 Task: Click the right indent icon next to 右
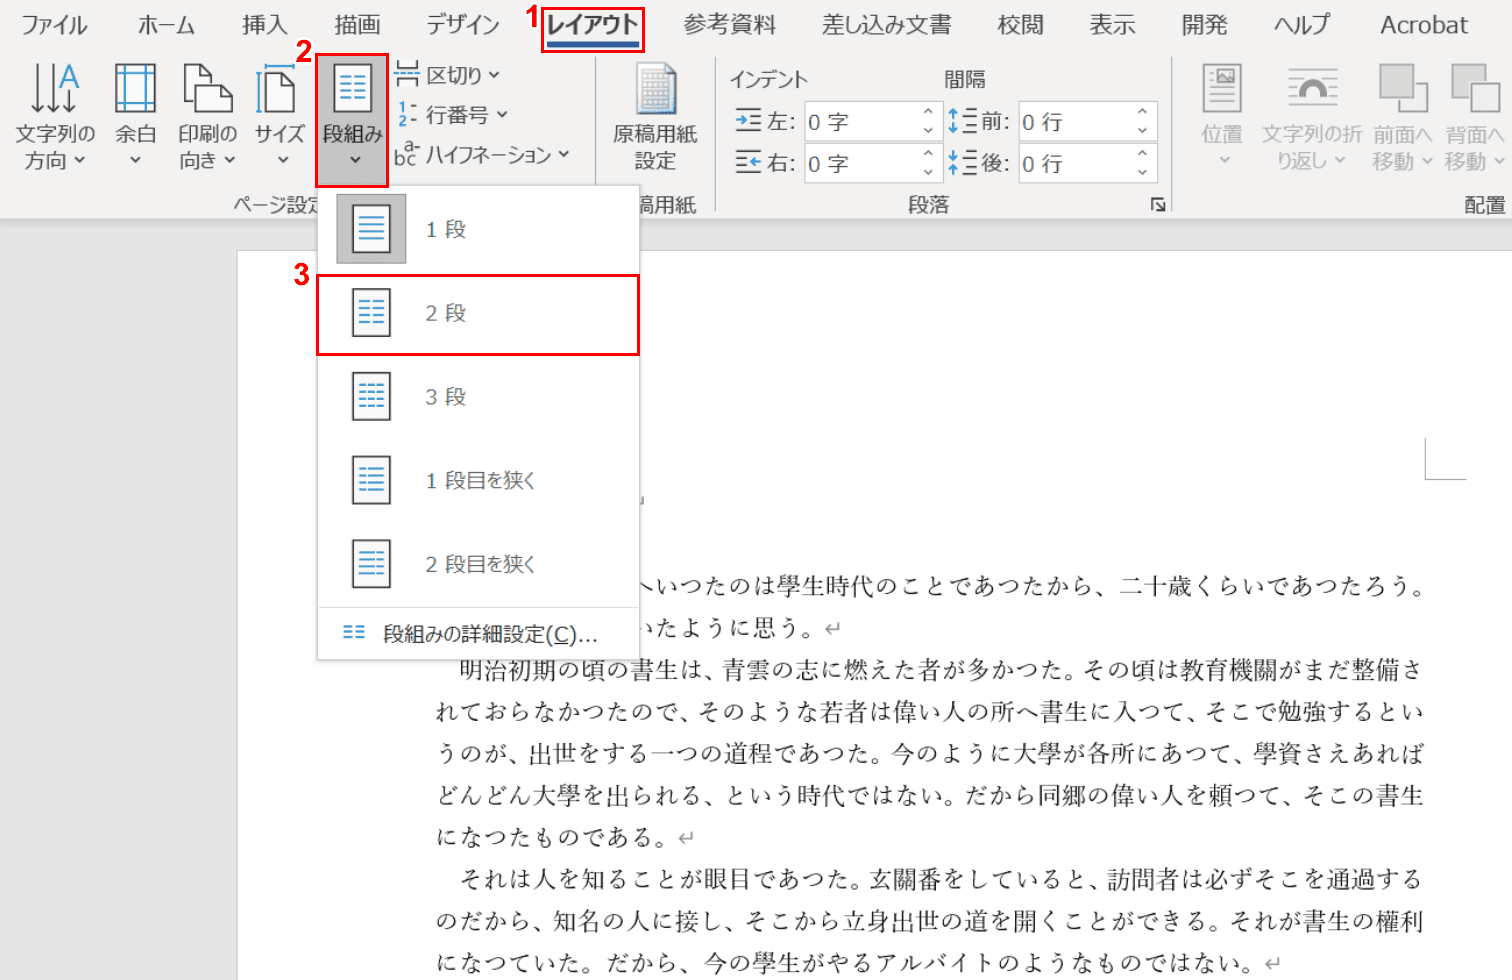coord(748,162)
